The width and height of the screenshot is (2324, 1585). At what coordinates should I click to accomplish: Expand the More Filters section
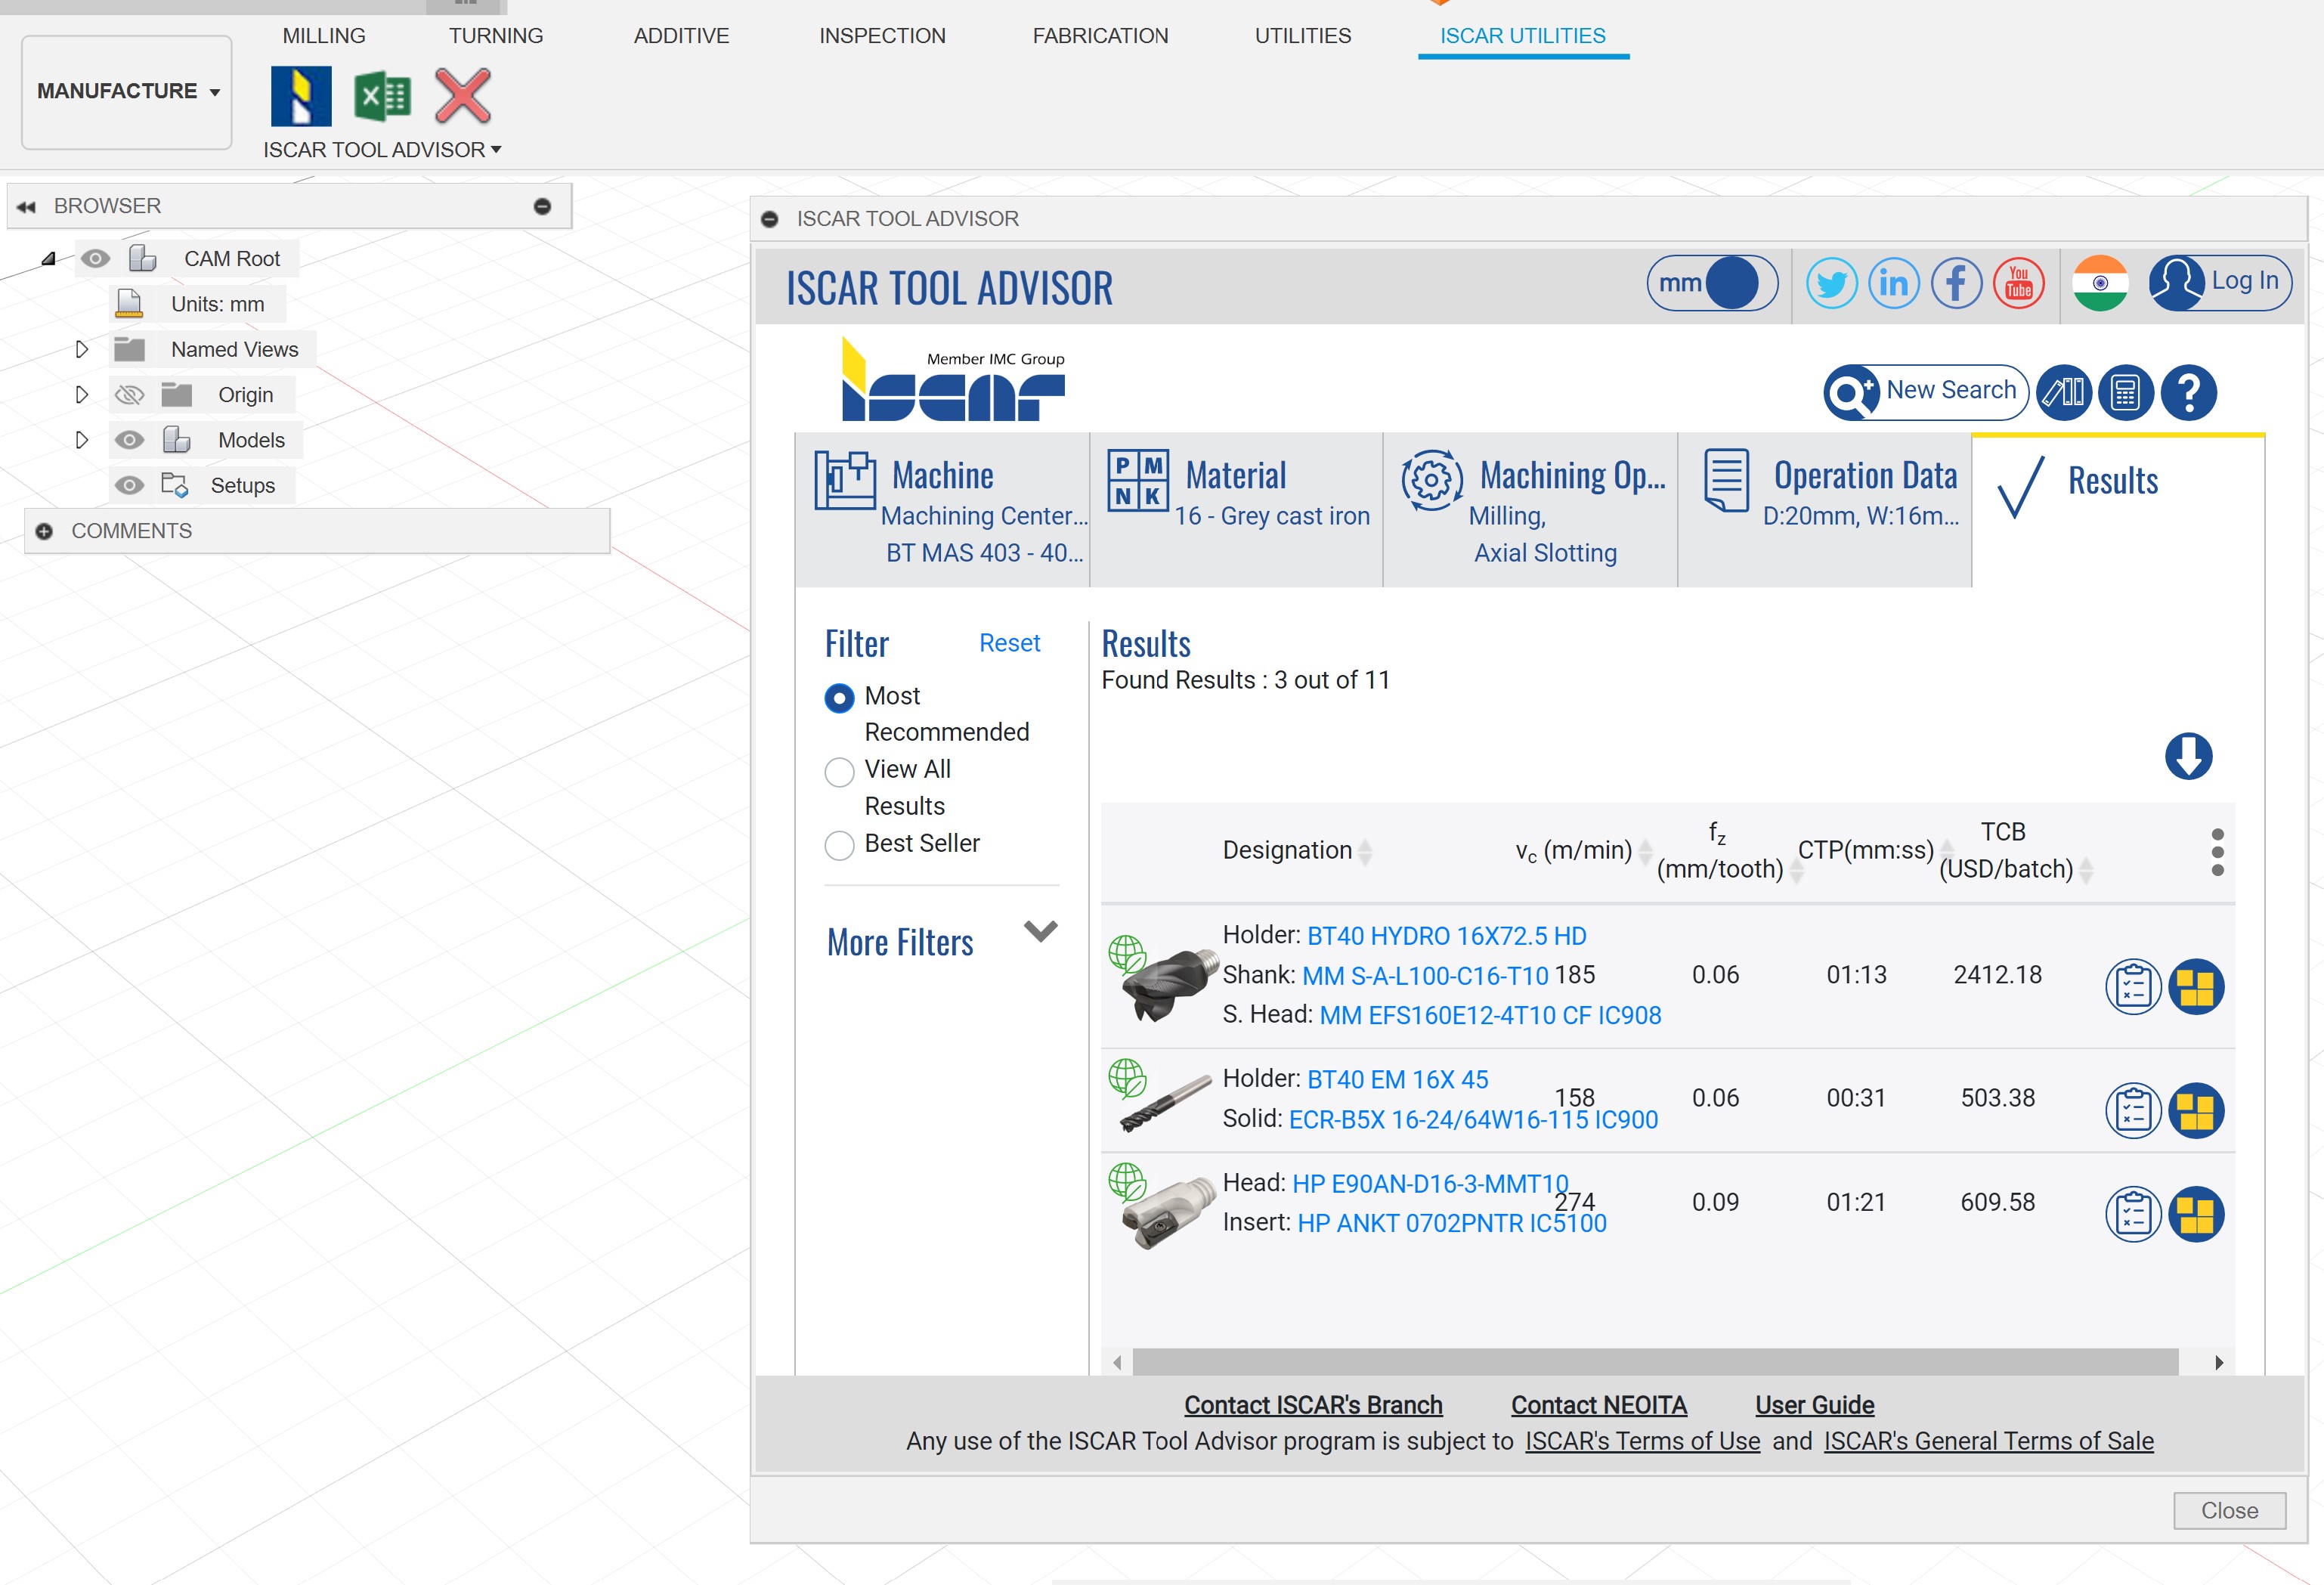[1040, 932]
